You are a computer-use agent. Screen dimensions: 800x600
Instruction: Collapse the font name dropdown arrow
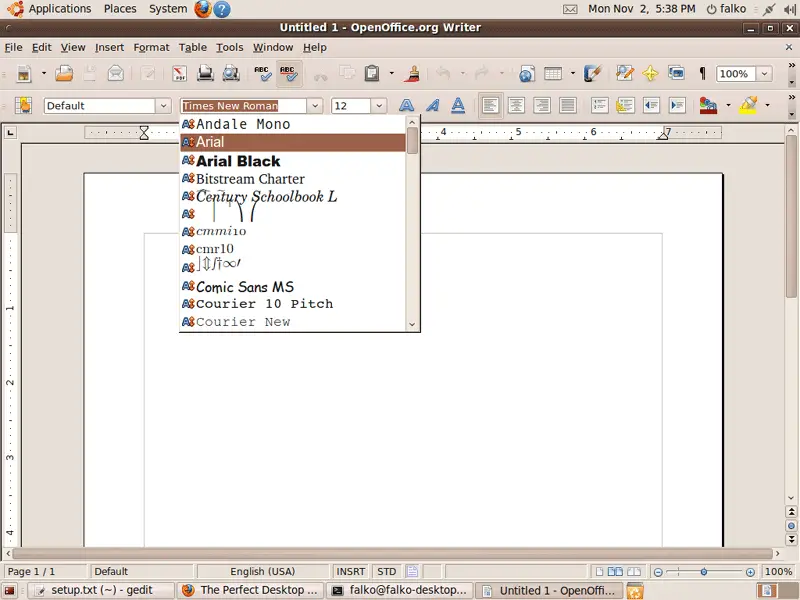pos(315,106)
